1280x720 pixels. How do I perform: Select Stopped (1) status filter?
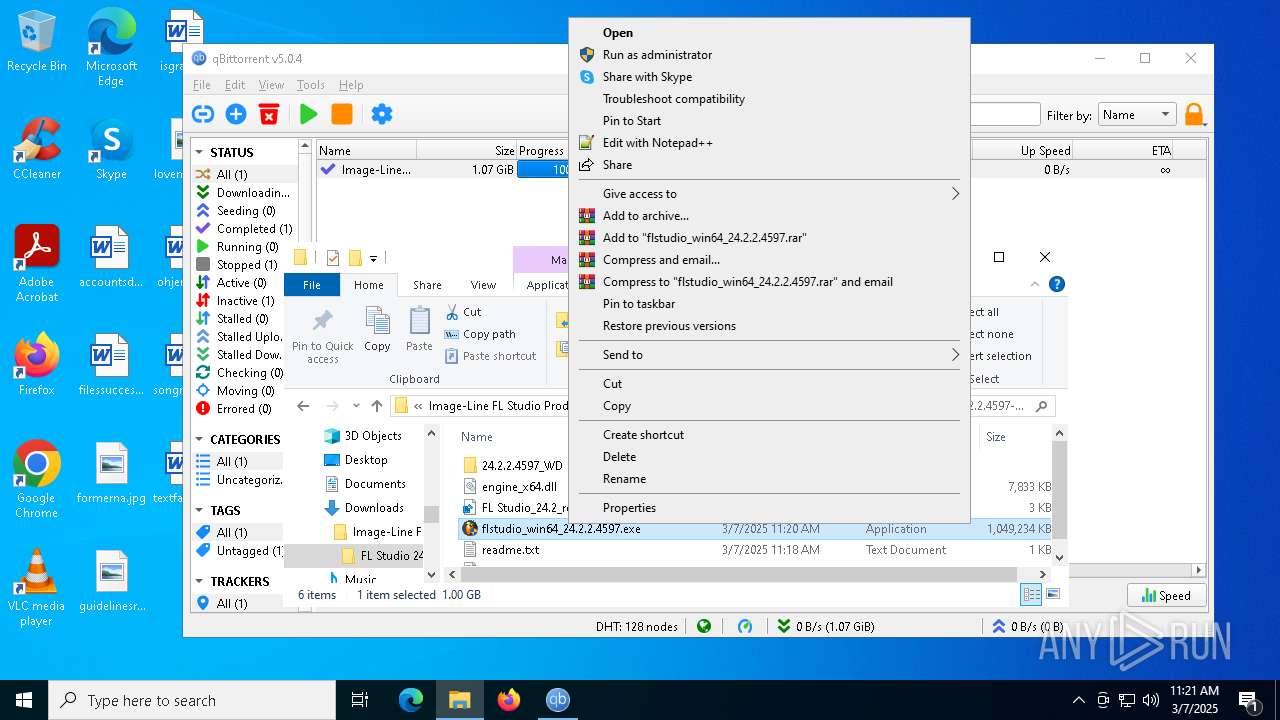point(237,265)
